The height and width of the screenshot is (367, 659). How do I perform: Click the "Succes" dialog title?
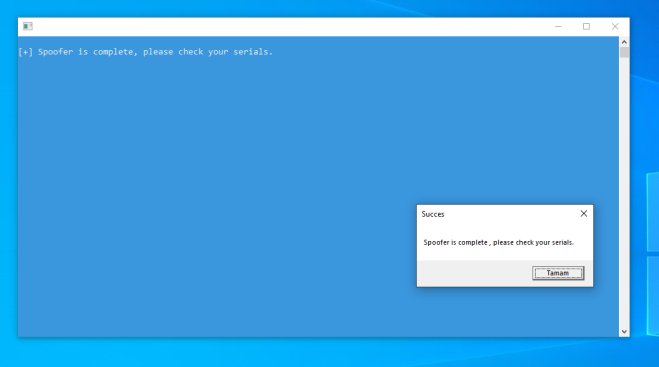click(433, 214)
